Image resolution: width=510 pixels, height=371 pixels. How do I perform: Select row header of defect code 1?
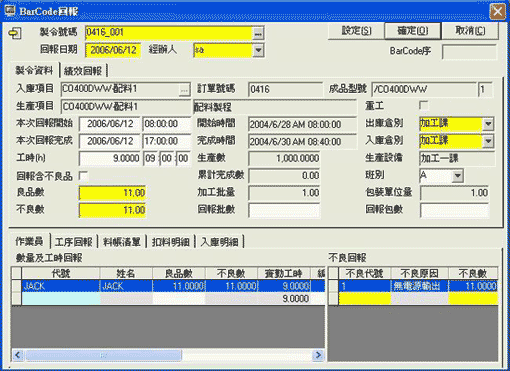click(x=333, y=286)
